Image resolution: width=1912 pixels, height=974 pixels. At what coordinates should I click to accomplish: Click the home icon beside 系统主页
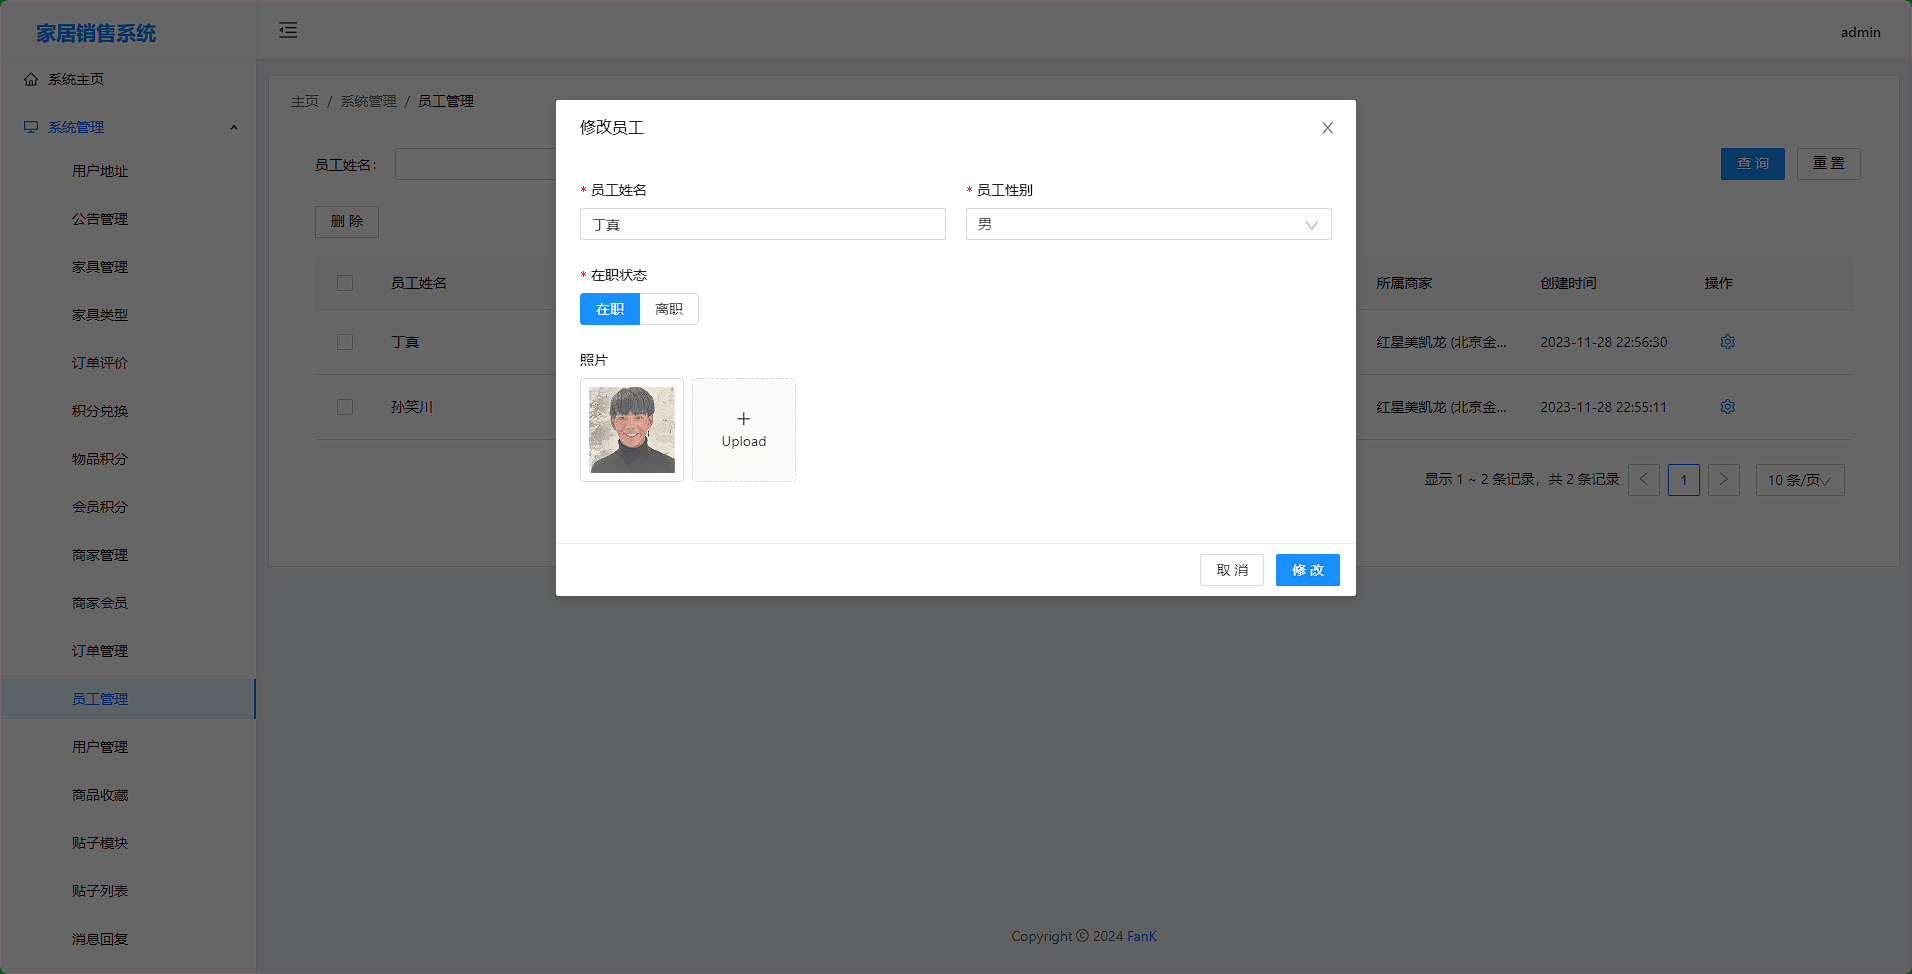click(31, 79)
